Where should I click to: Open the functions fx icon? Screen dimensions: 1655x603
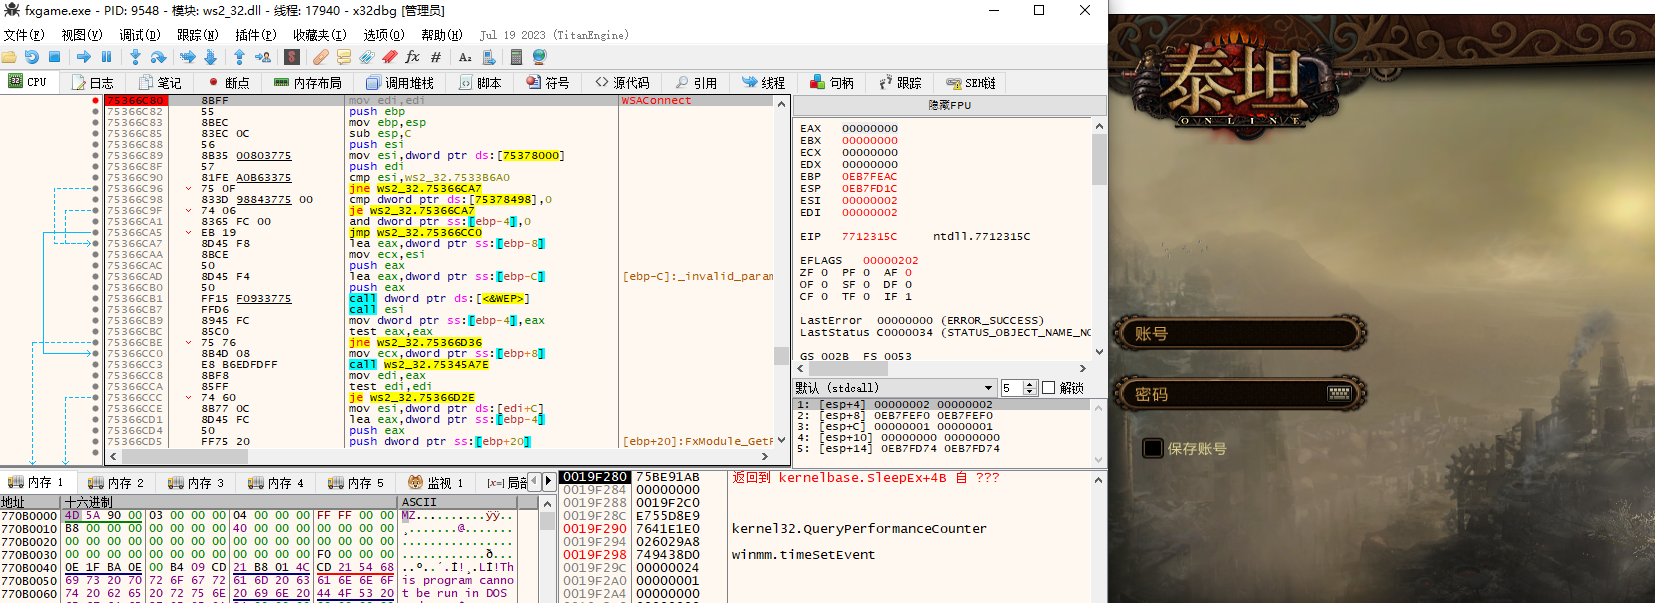pos(412,57)
